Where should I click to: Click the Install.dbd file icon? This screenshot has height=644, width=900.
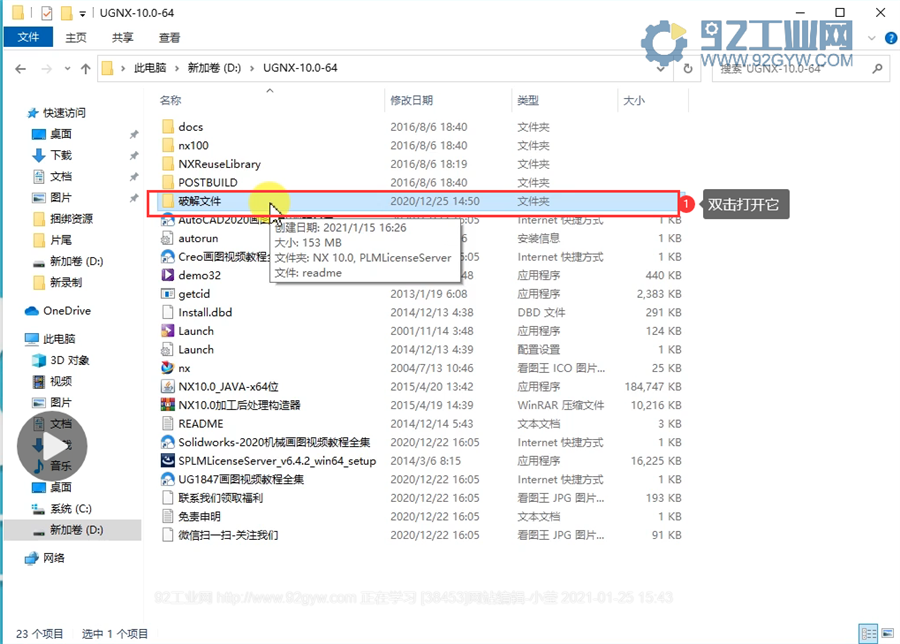click(x=168, y=312)
